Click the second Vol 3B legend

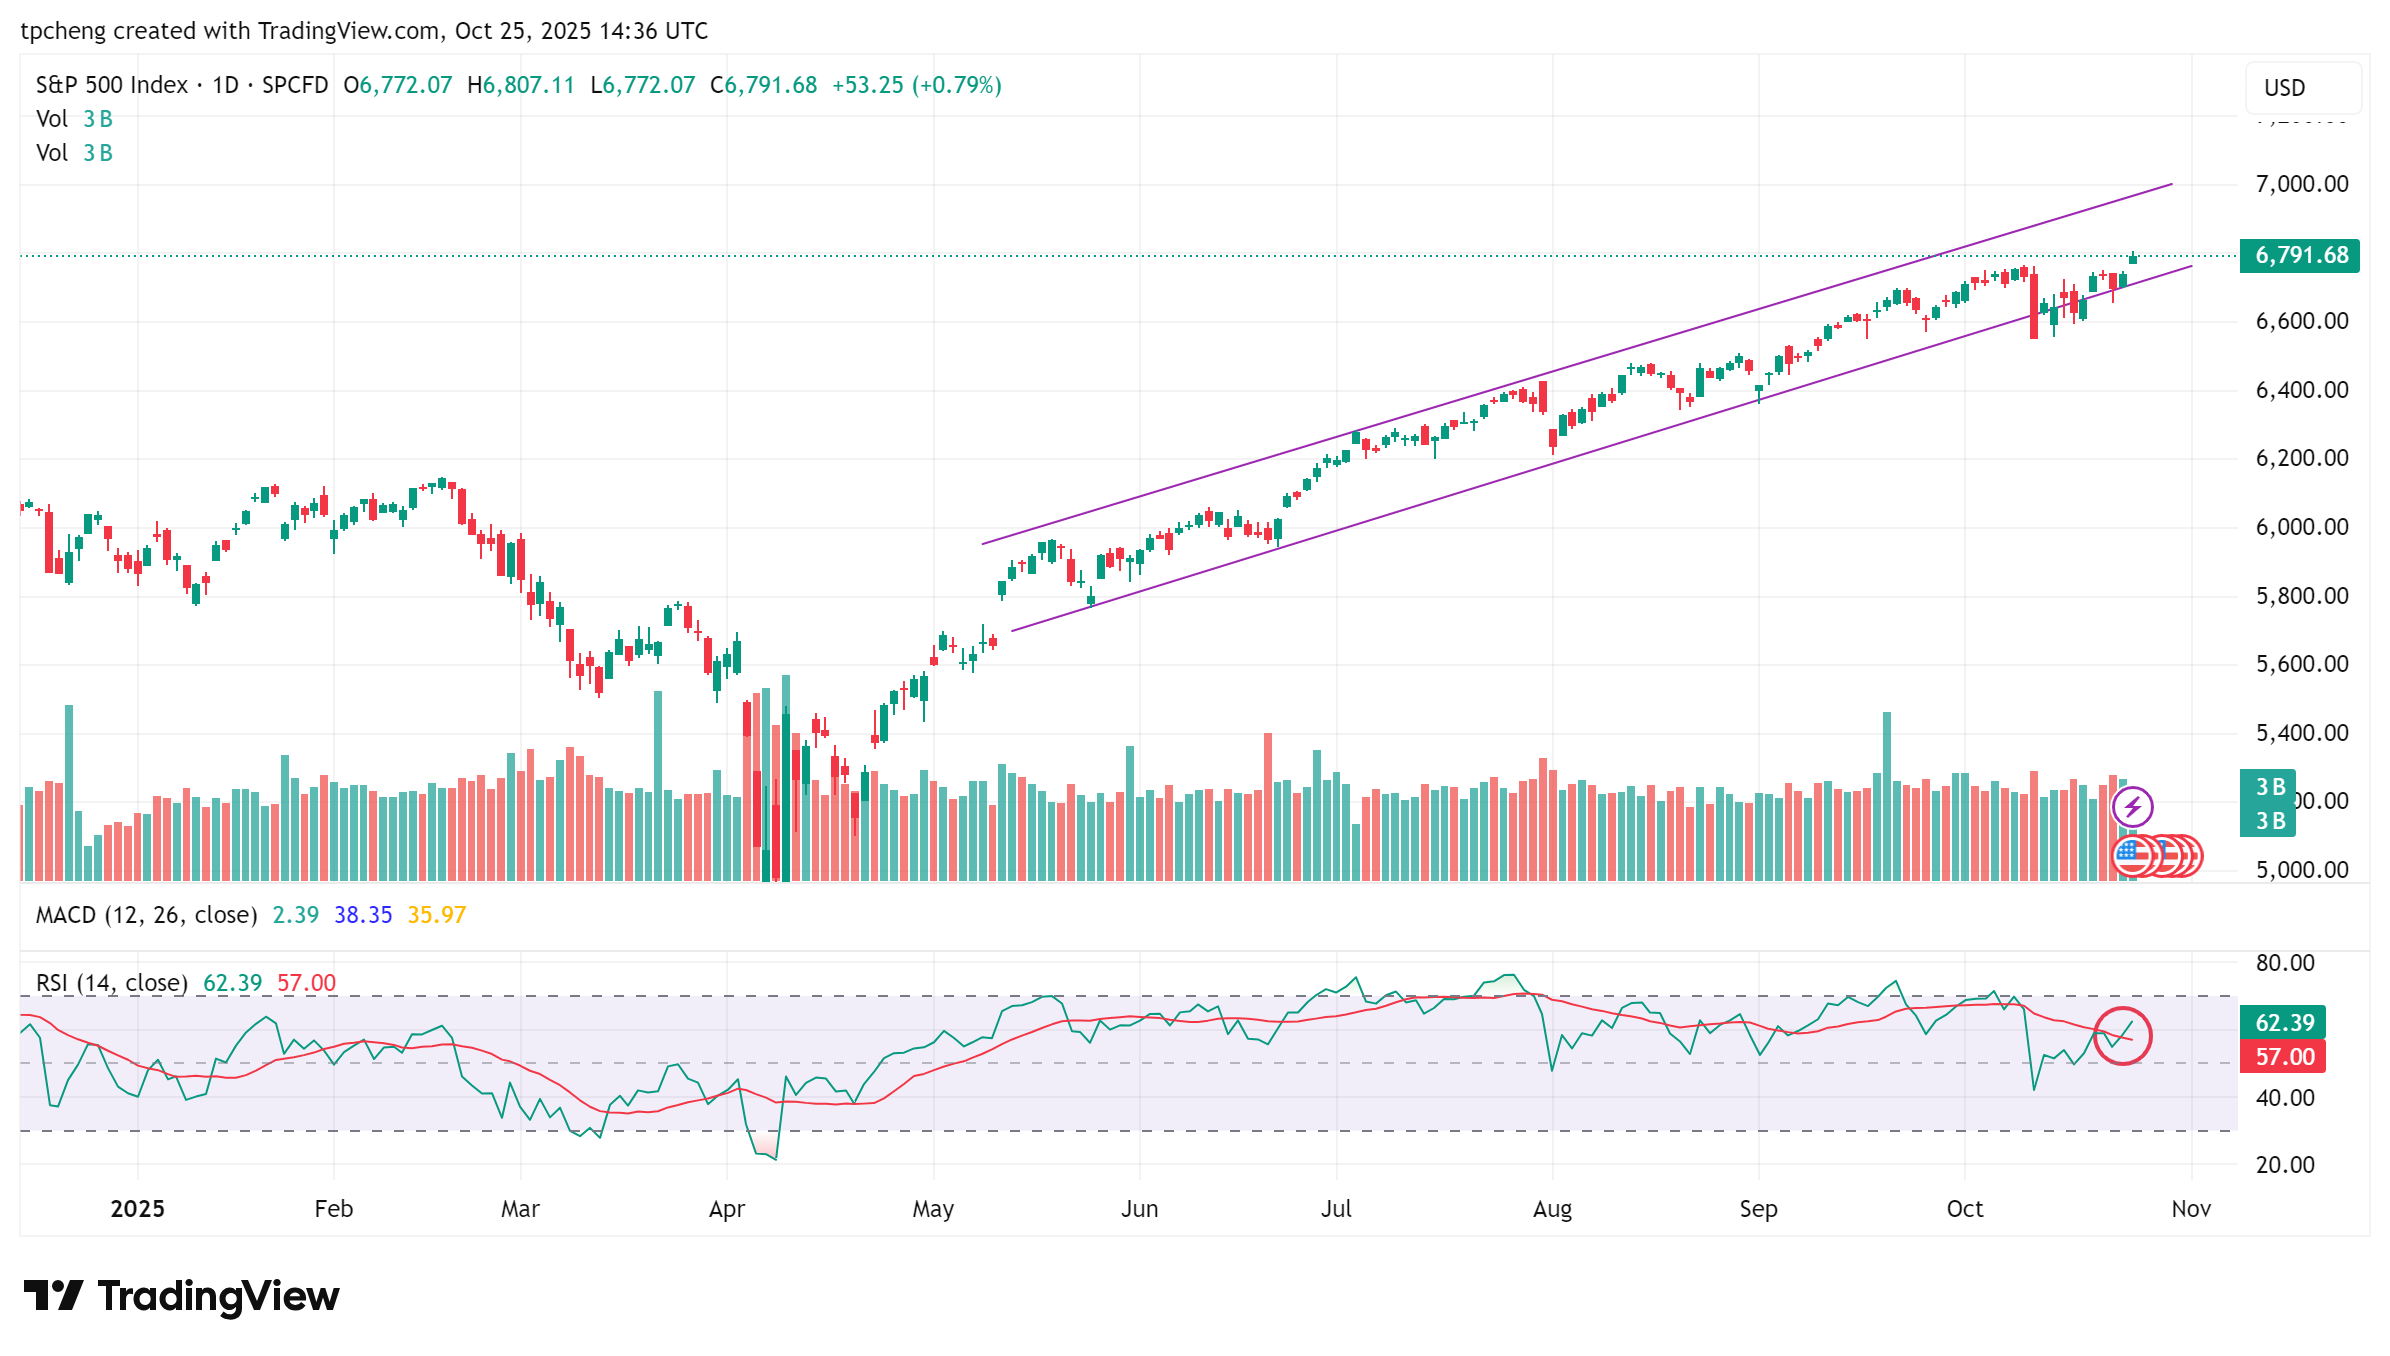tap(74, 153)
